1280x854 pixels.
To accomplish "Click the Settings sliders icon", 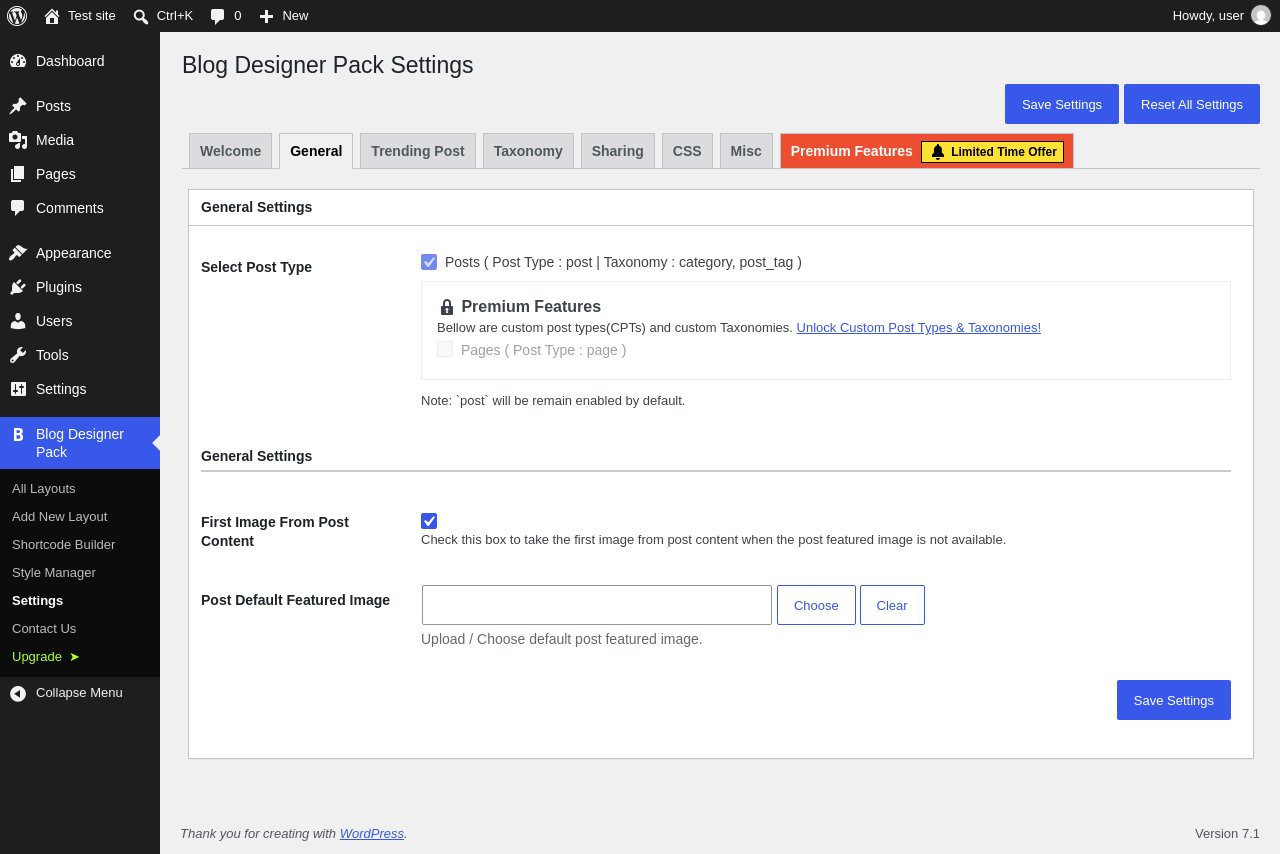I will pos(18,389).
